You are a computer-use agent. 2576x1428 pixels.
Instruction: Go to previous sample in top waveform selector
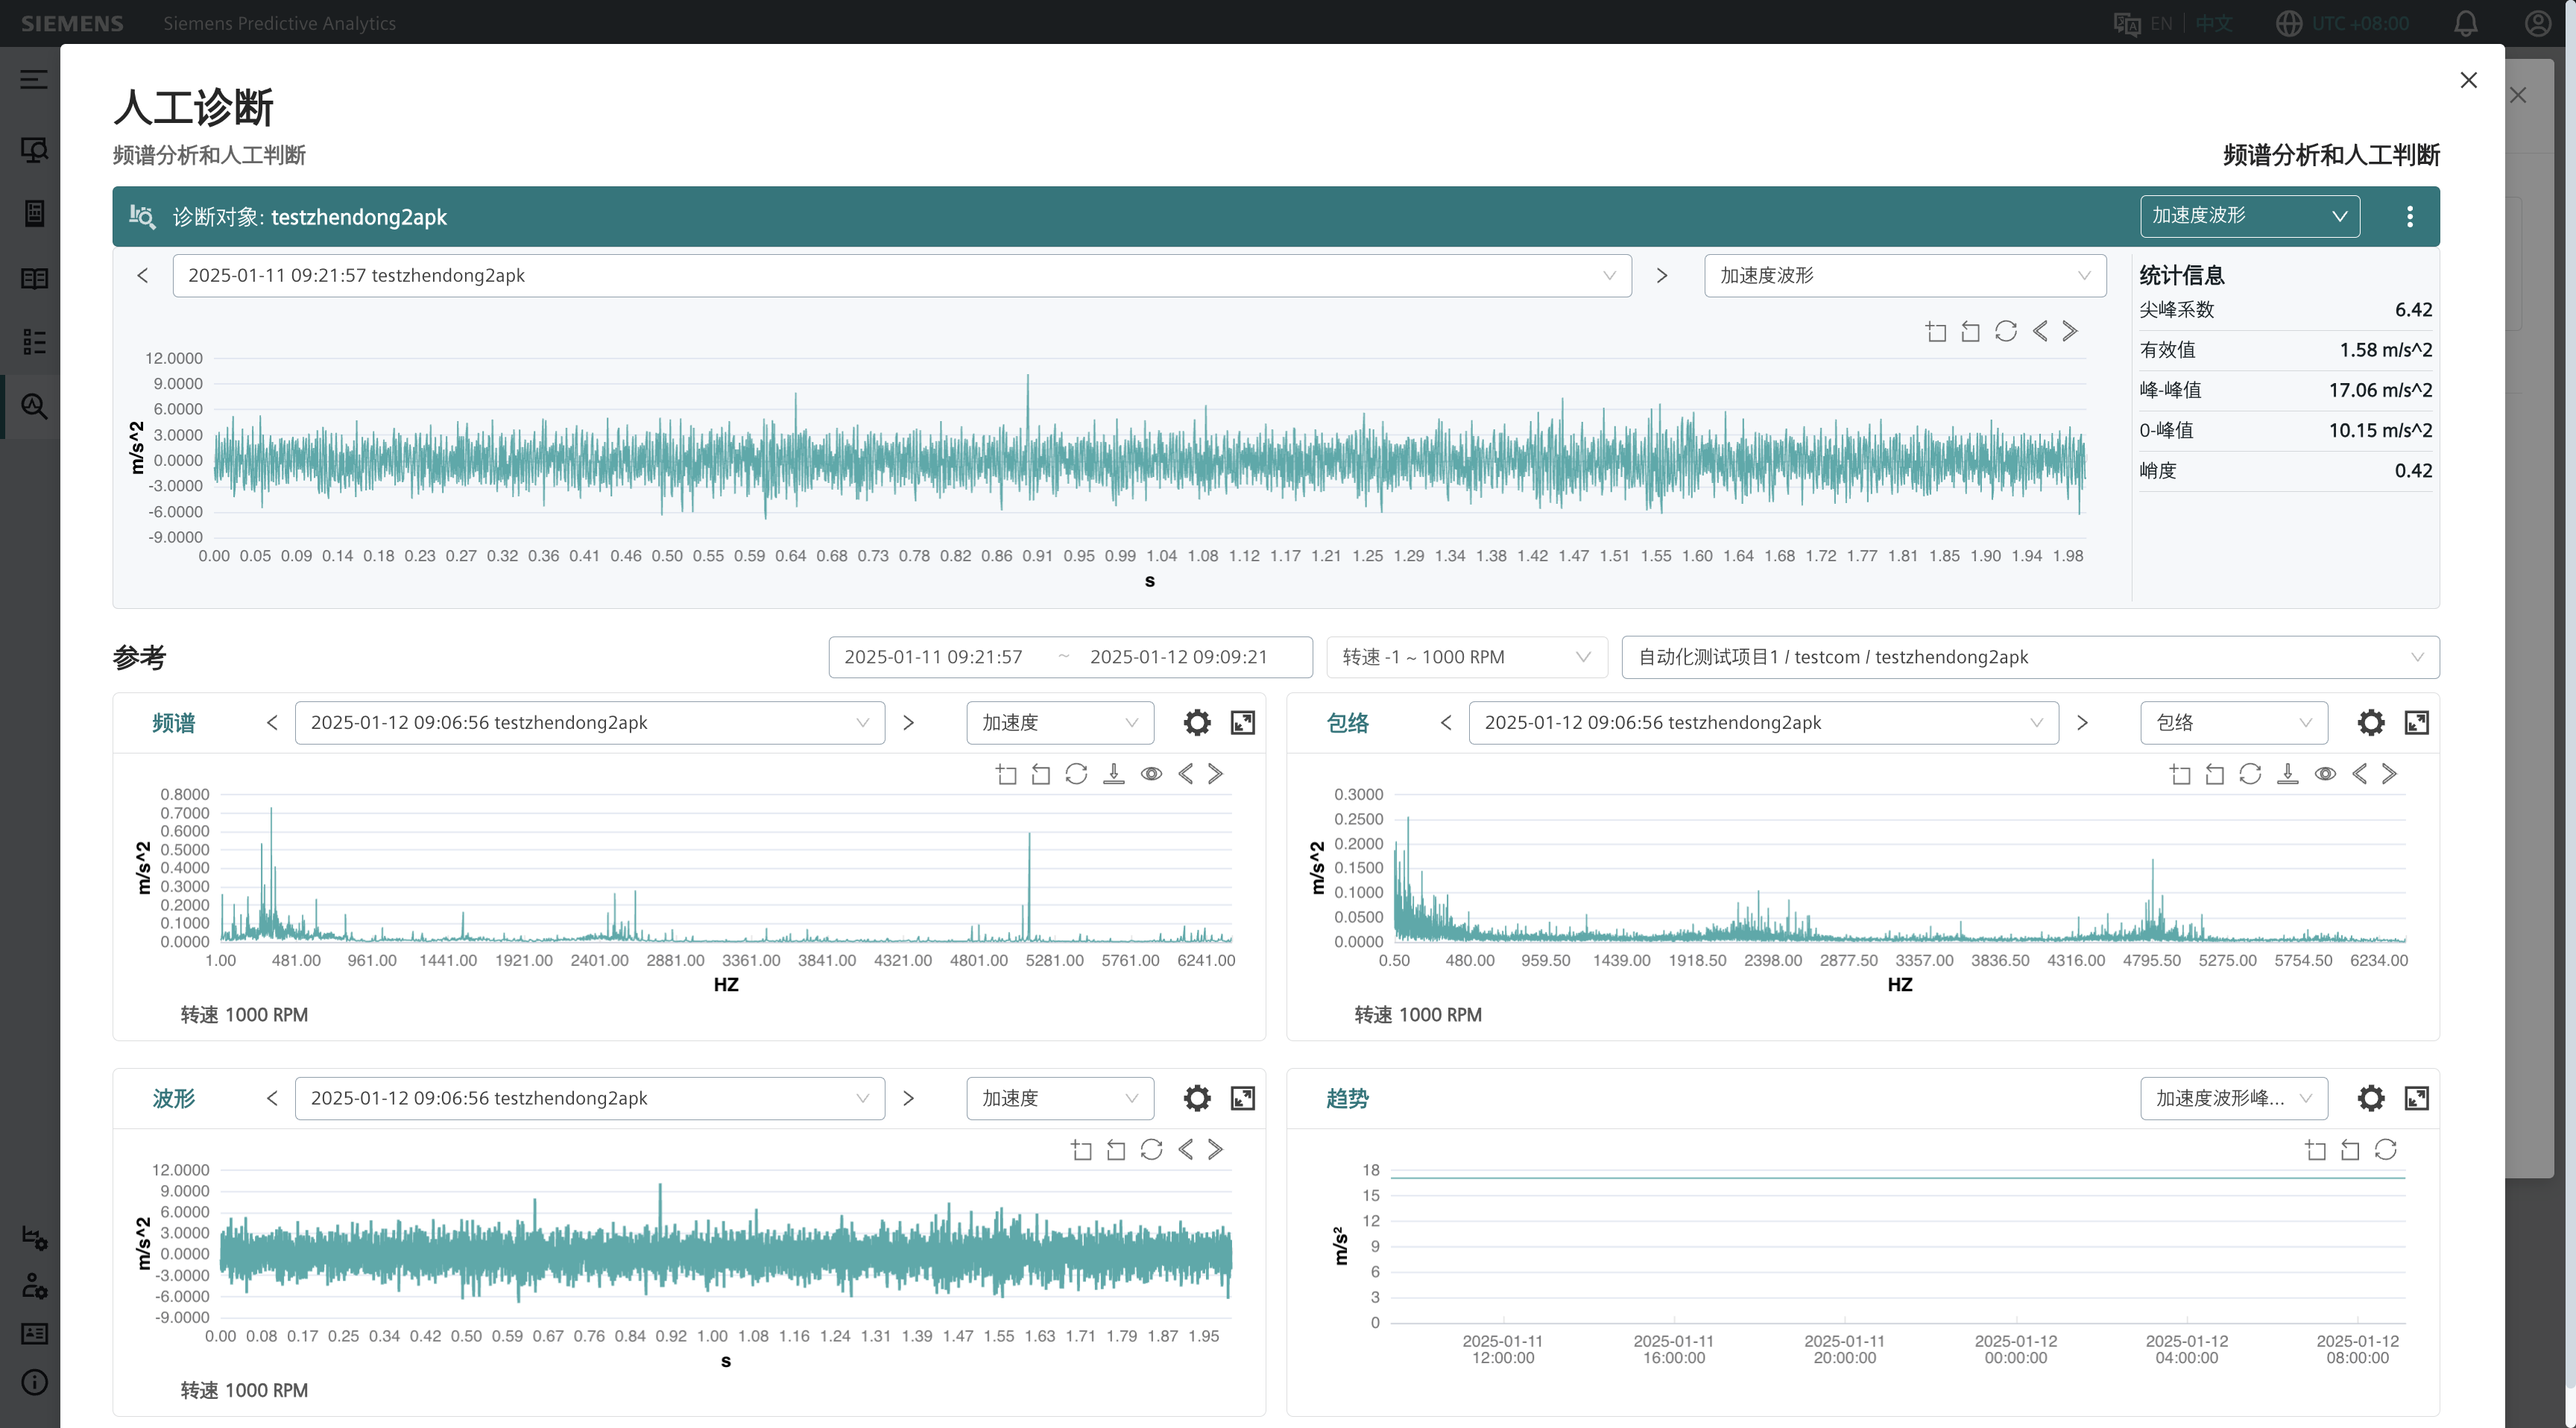tap(143, 275)
